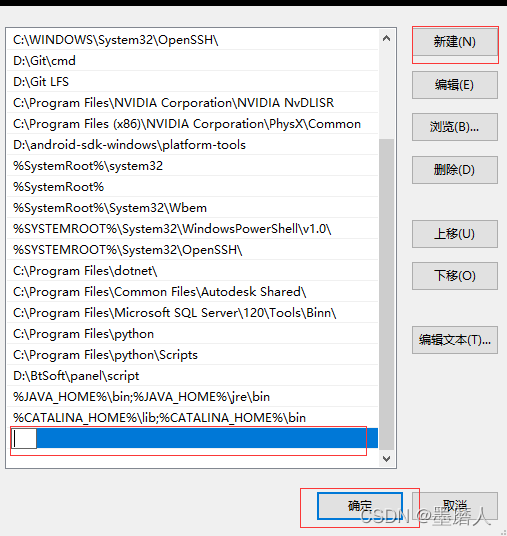
Task: Select the NVIDIA NvDLISR path entry
Action: (x=192, y=103)
